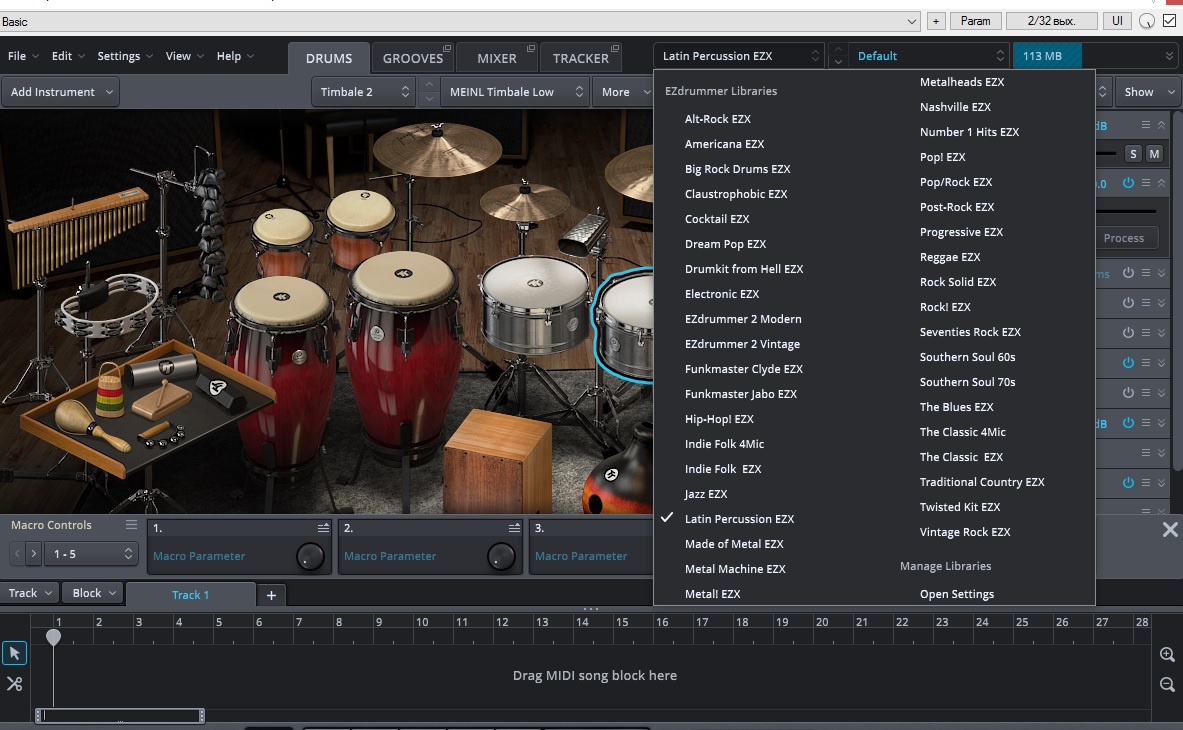Zoom in on the timeline with the magnifier

(x=1166, y=654)
